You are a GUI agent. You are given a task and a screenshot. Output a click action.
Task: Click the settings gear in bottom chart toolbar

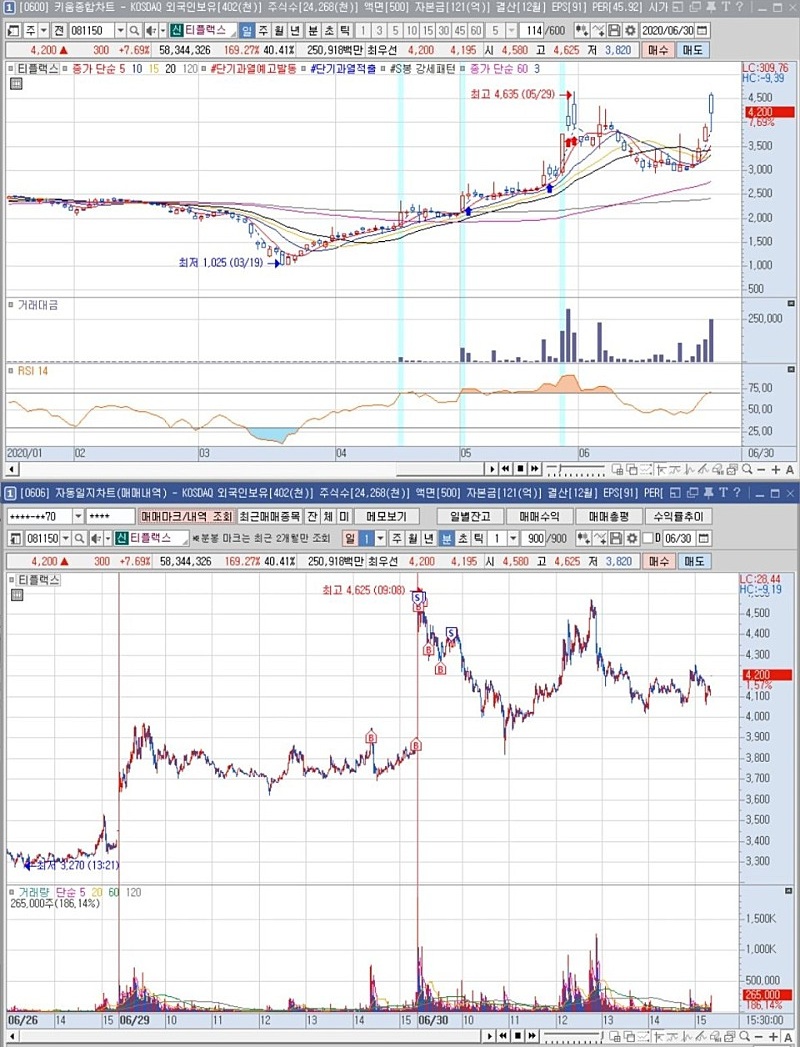[631, 539]
